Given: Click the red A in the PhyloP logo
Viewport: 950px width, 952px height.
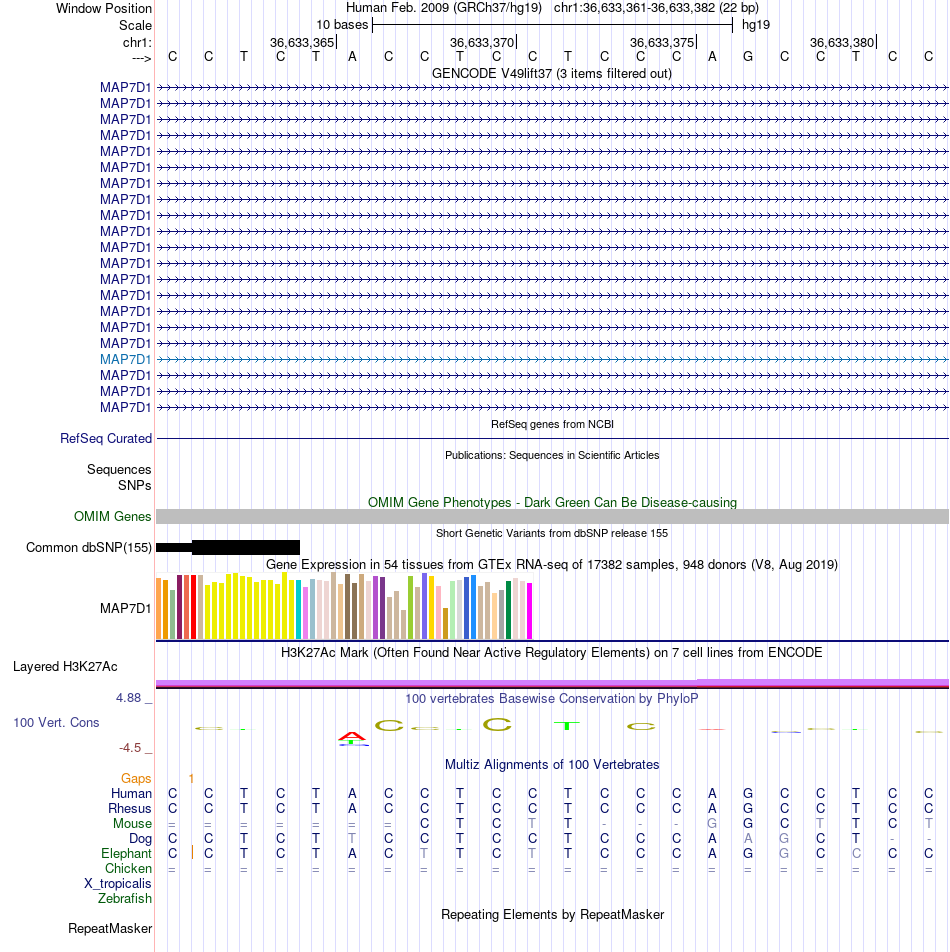Looking at the screenshot, I should (x=352, y=737).
